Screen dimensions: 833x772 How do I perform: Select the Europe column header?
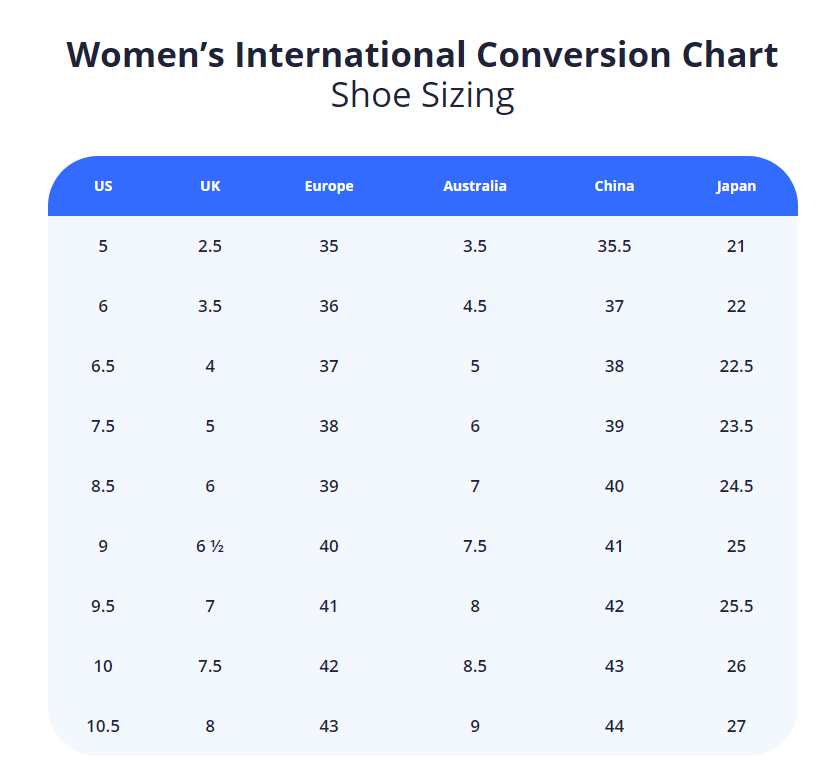tap(329, 186)
